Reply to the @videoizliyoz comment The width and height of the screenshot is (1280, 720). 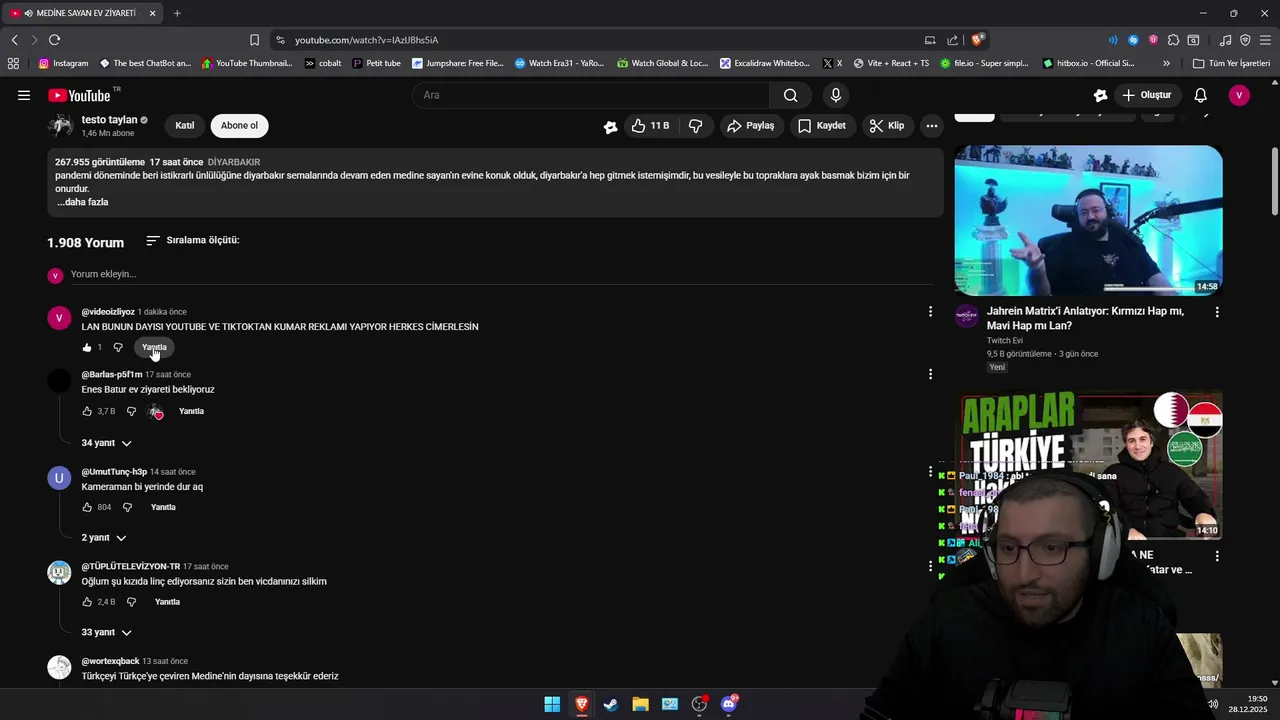[154, 347]
